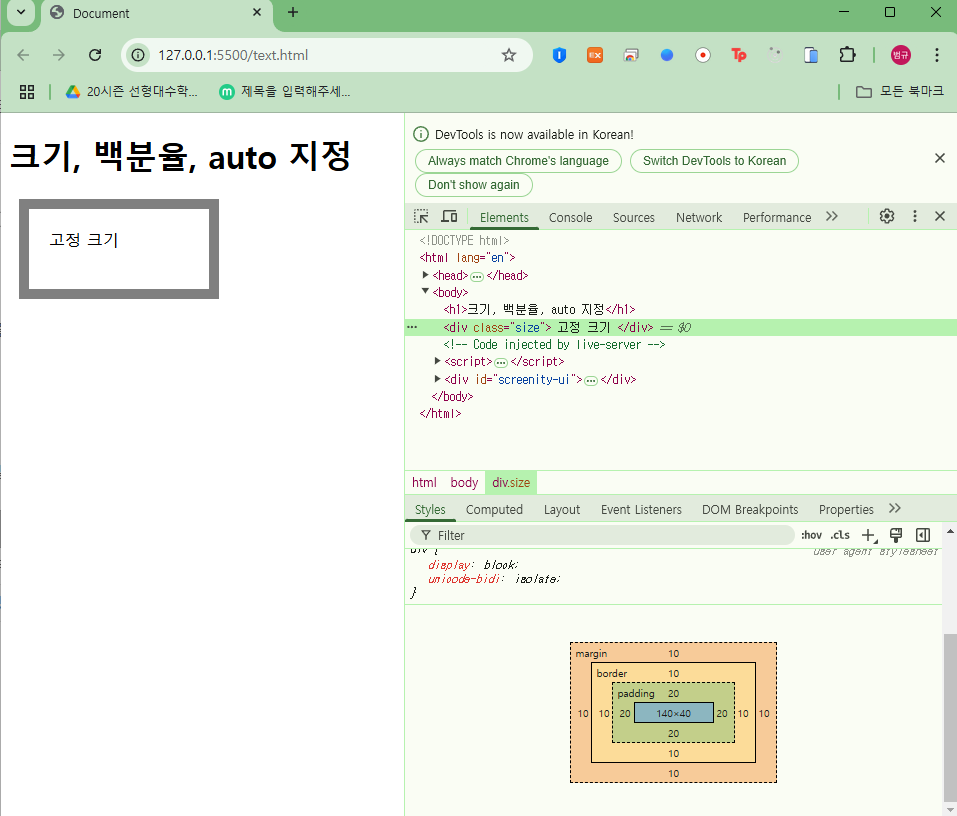Open the Google Drive bookmark 20시즌 선형대수학
The image size is (957, 816).
(131, 92)
